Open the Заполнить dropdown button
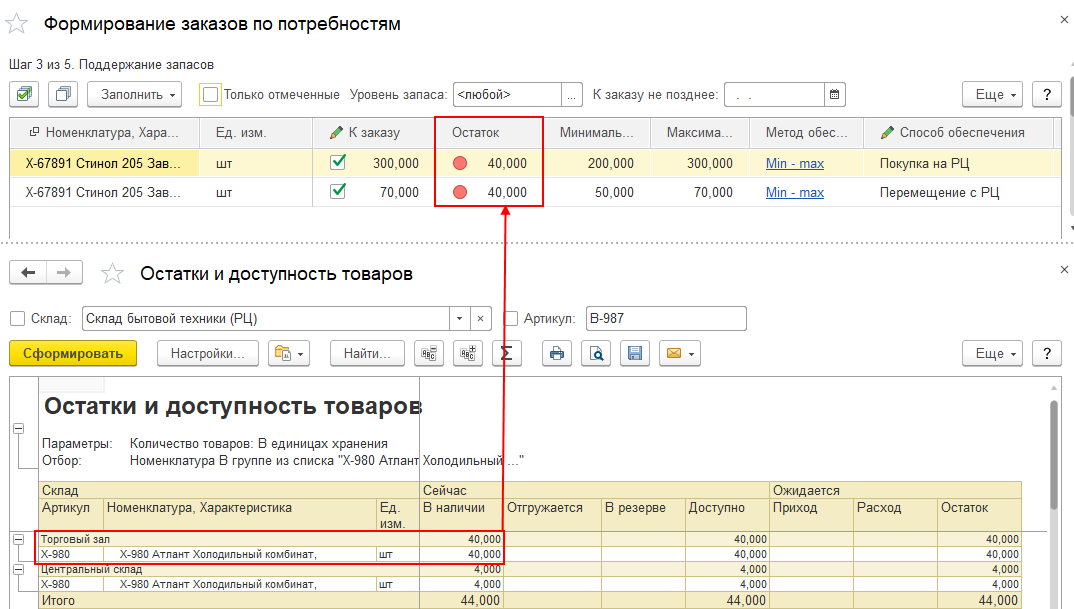Image resolution: width=1074 pixels, height=609 pixels. point(134,95)
